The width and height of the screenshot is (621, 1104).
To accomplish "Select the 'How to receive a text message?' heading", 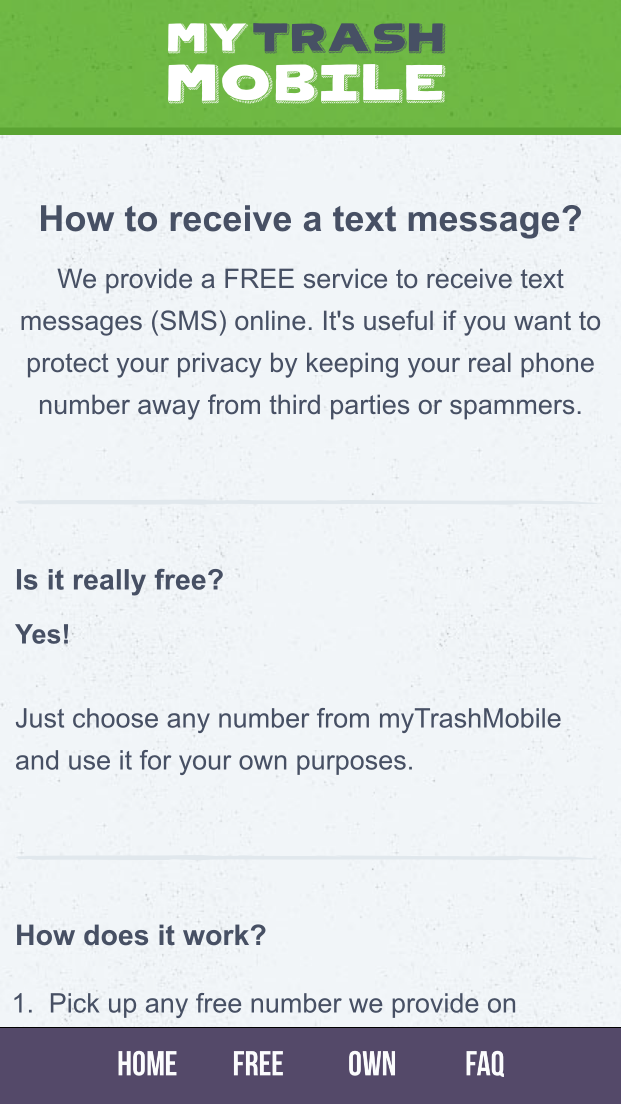I will click(x=310, y=219).
